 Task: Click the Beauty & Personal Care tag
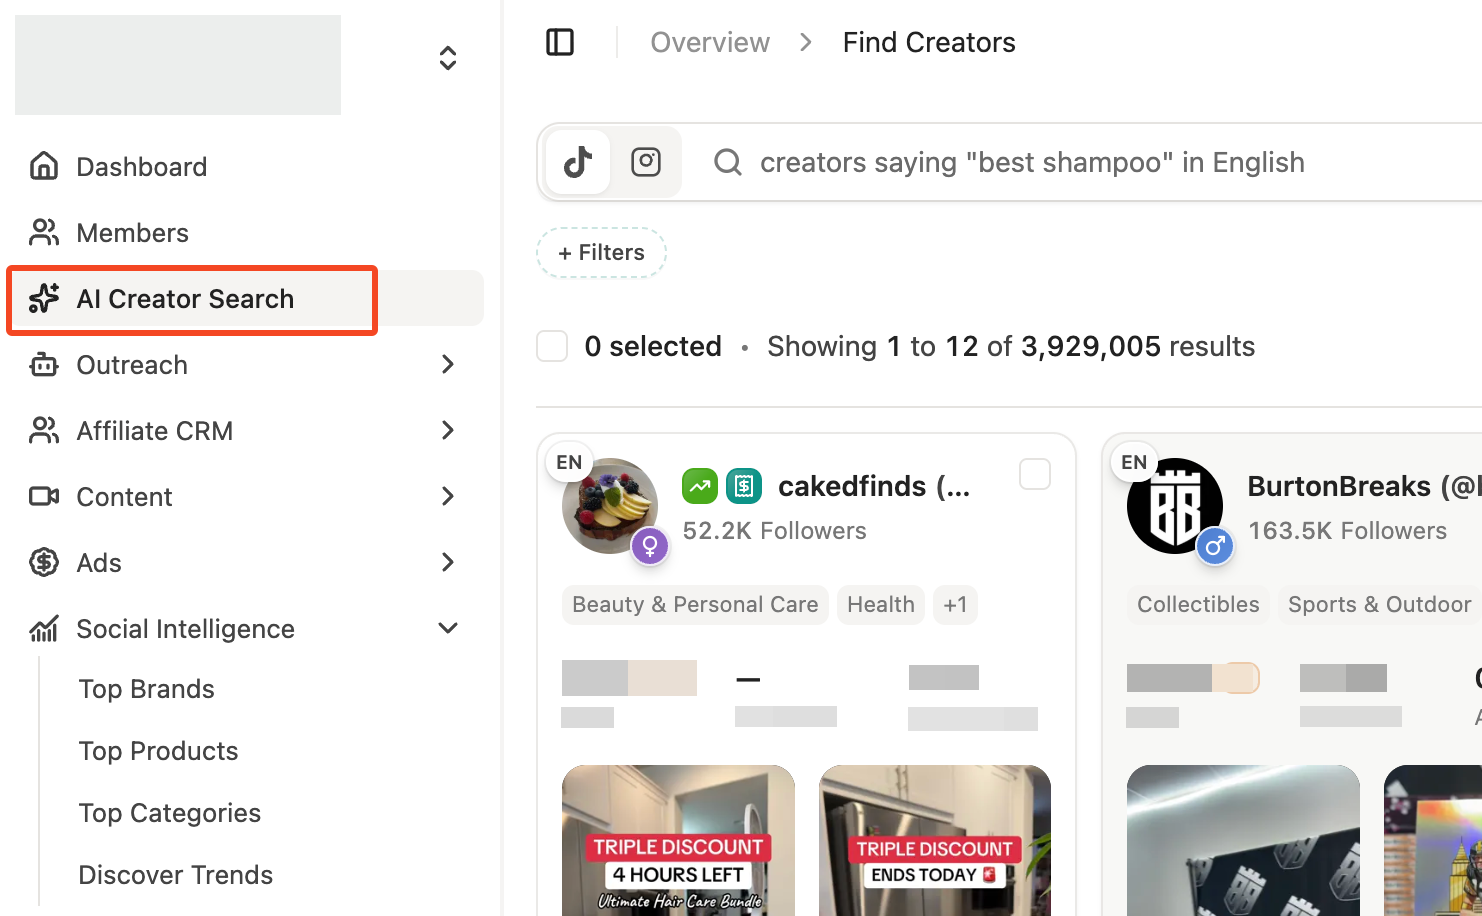(x=695, y=605)
